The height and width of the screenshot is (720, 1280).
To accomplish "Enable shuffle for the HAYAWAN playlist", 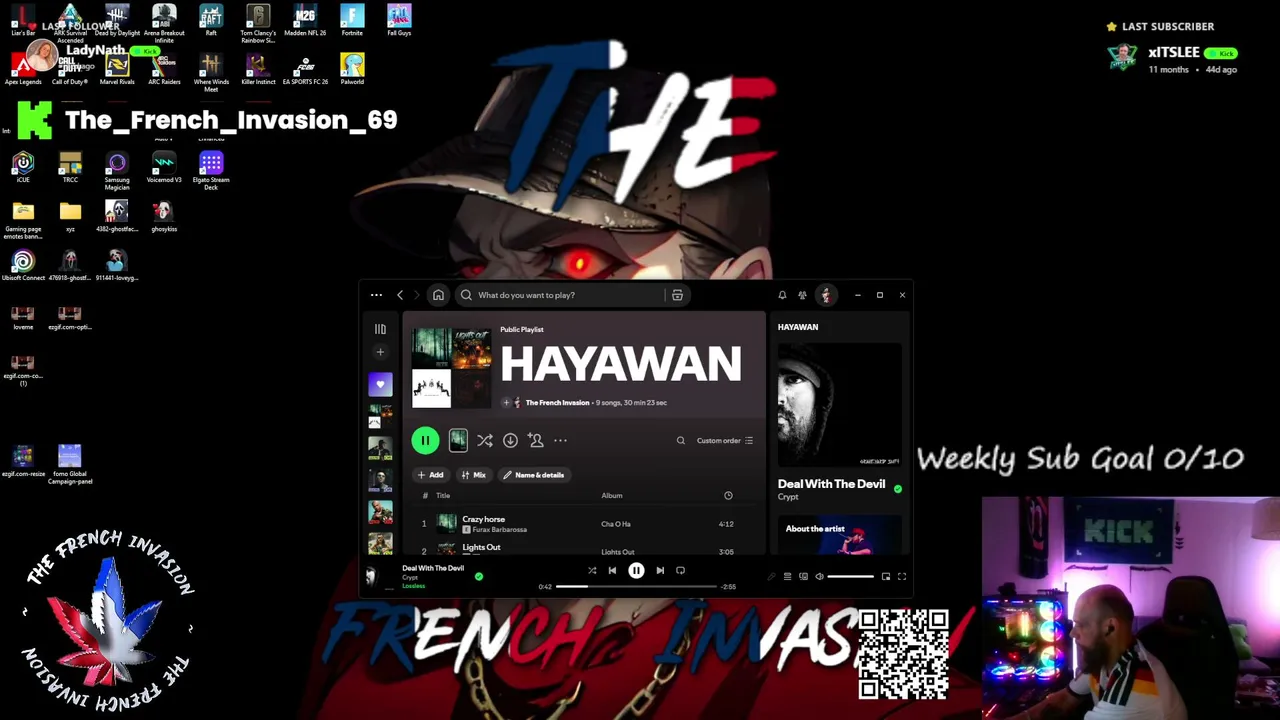I will click(x=485, y=440).
